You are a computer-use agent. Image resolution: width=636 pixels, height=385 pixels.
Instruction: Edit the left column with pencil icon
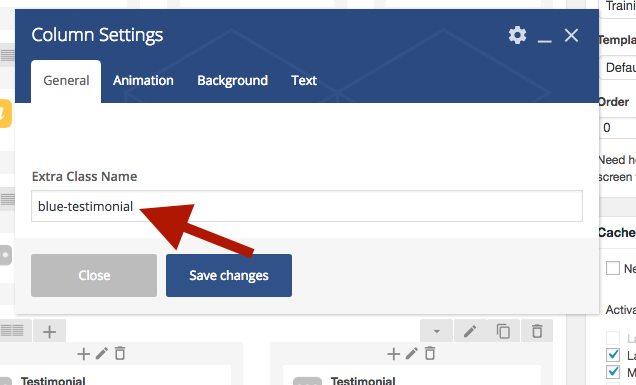(x=102, y=353)
